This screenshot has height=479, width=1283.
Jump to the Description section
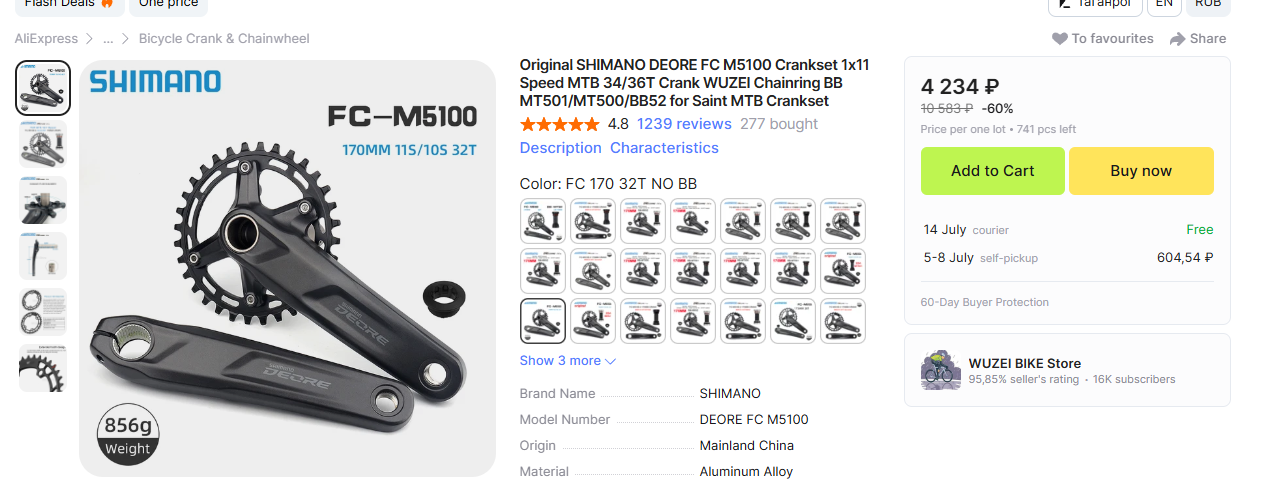(x=561, y=148)
